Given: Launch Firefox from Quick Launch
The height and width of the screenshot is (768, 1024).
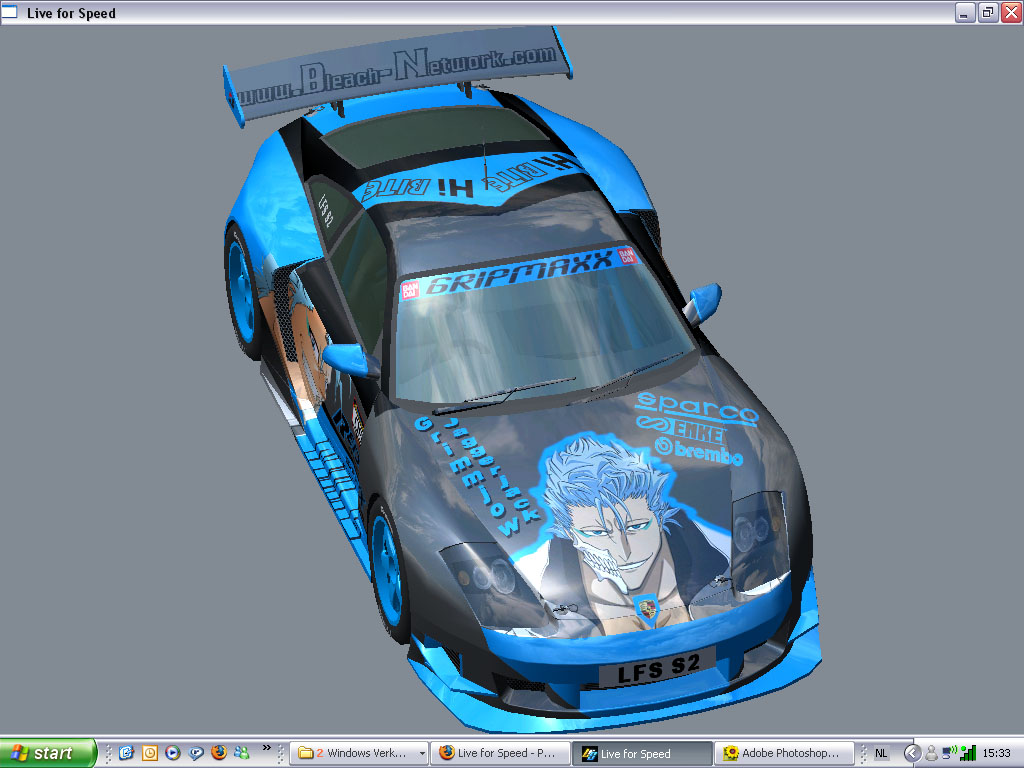Looking at the screenshot, I should coord(219,753).
